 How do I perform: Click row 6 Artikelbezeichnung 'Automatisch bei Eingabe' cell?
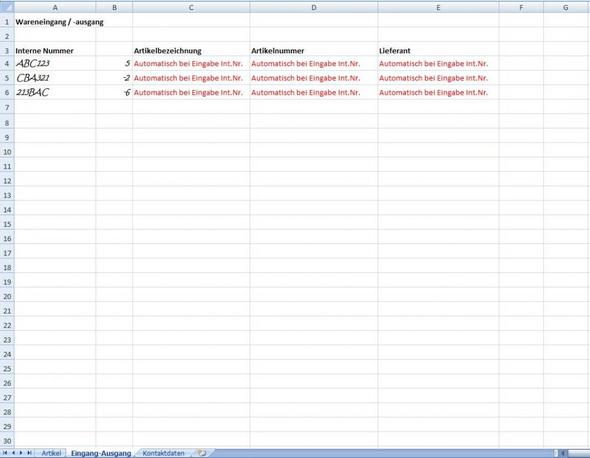tap(191, 92)
